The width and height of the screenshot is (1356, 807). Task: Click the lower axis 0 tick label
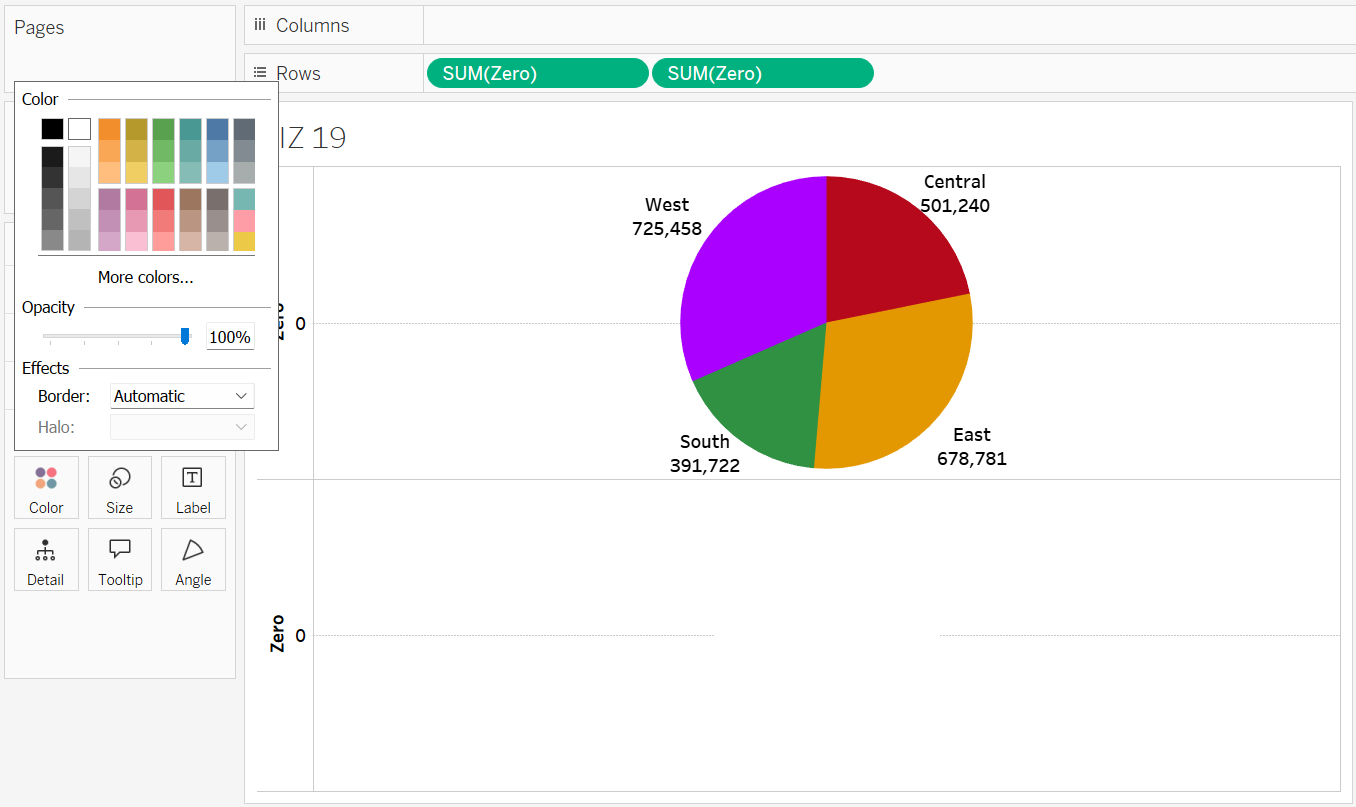300,635
